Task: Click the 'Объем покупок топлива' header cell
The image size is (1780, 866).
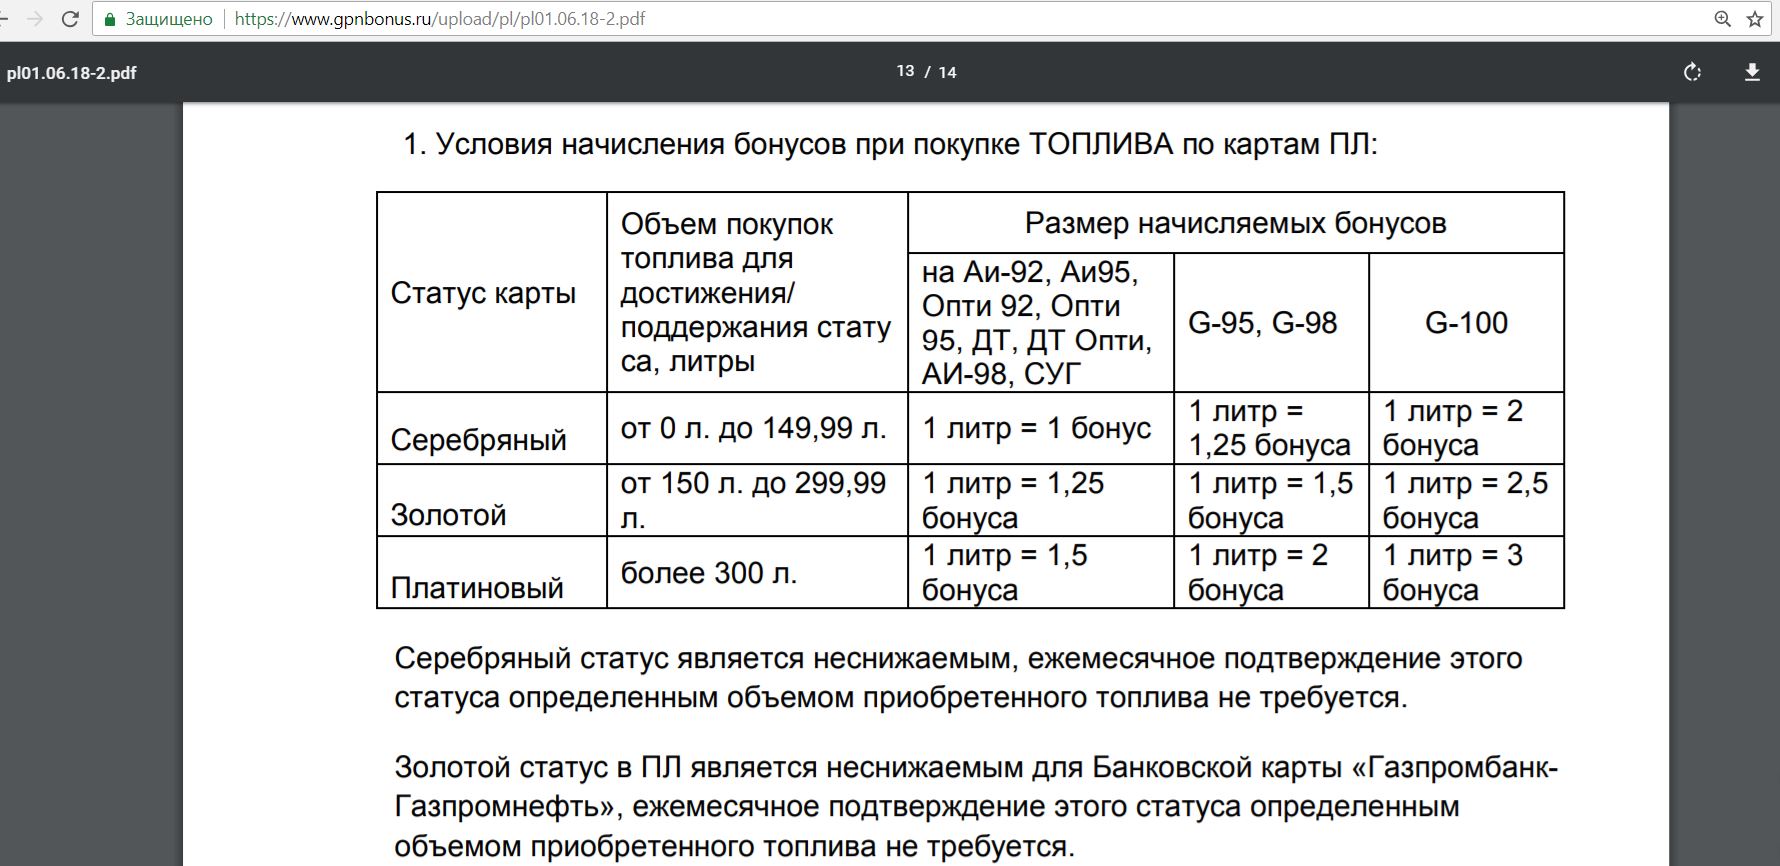Action: [x=757, y=292]
